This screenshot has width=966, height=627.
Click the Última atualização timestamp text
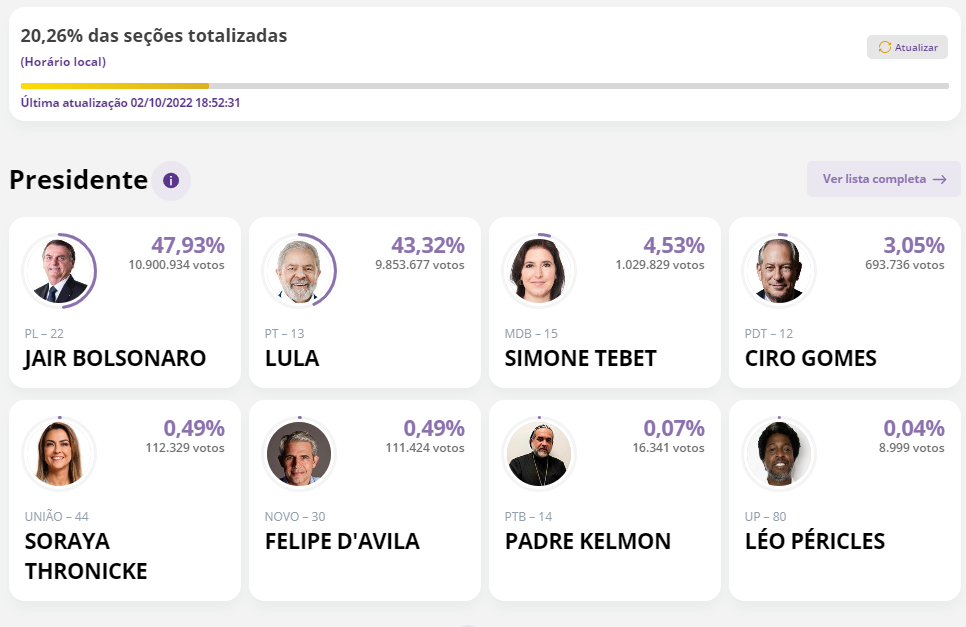pyautogui.click(x=130, y=103)
